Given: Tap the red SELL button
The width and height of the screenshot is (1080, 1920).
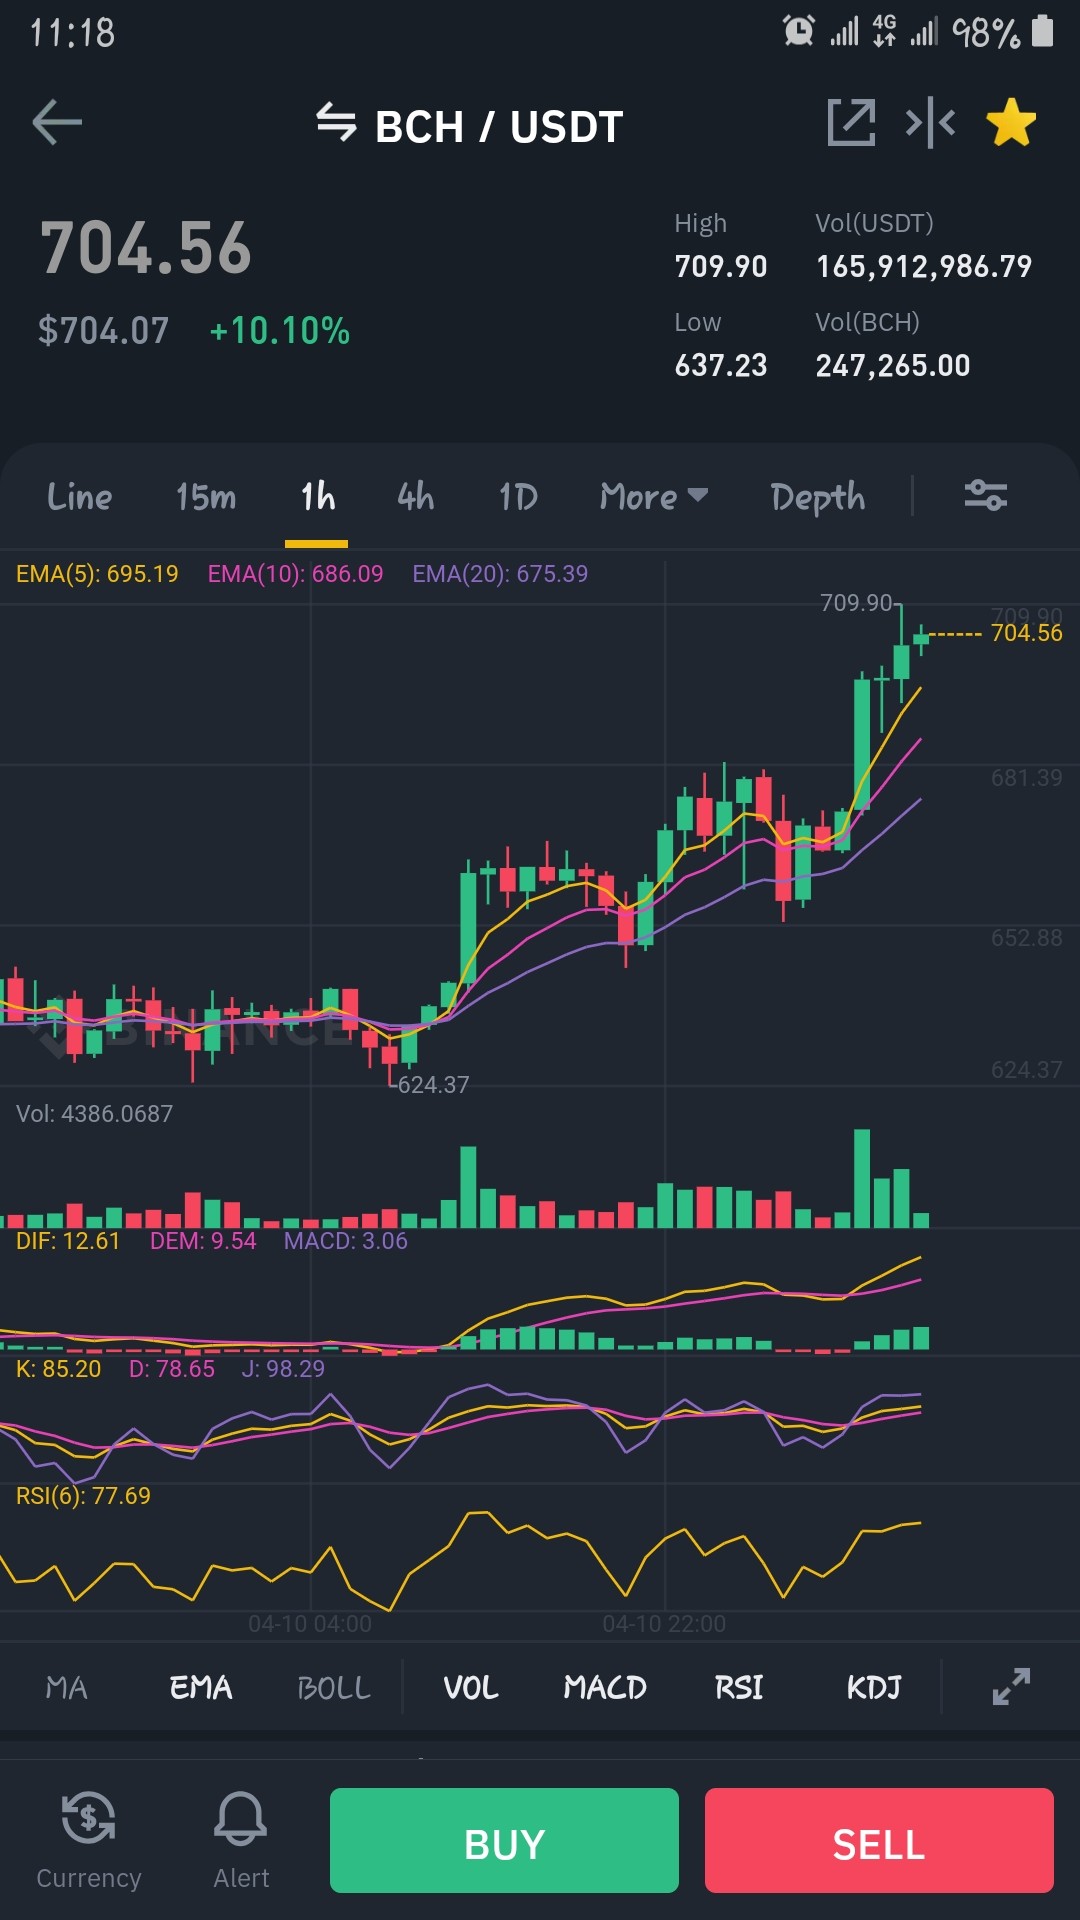Looking at the screenshot, I should click(879, 1840).
